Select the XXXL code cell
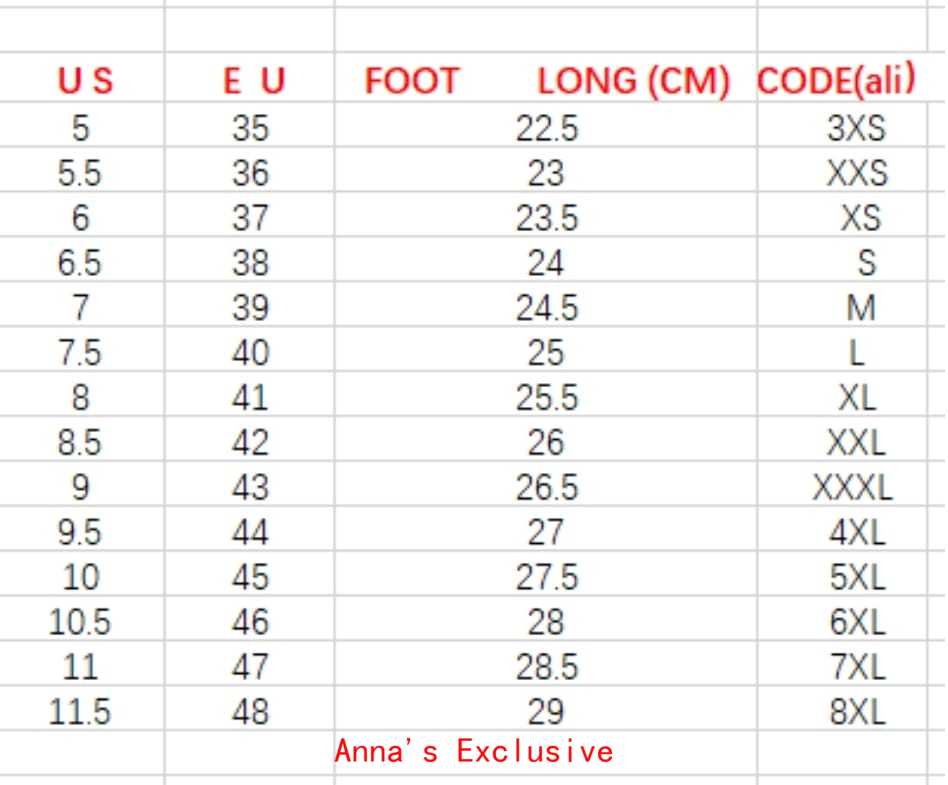Screen dimensions: 948x785 (x=852, y=488)
